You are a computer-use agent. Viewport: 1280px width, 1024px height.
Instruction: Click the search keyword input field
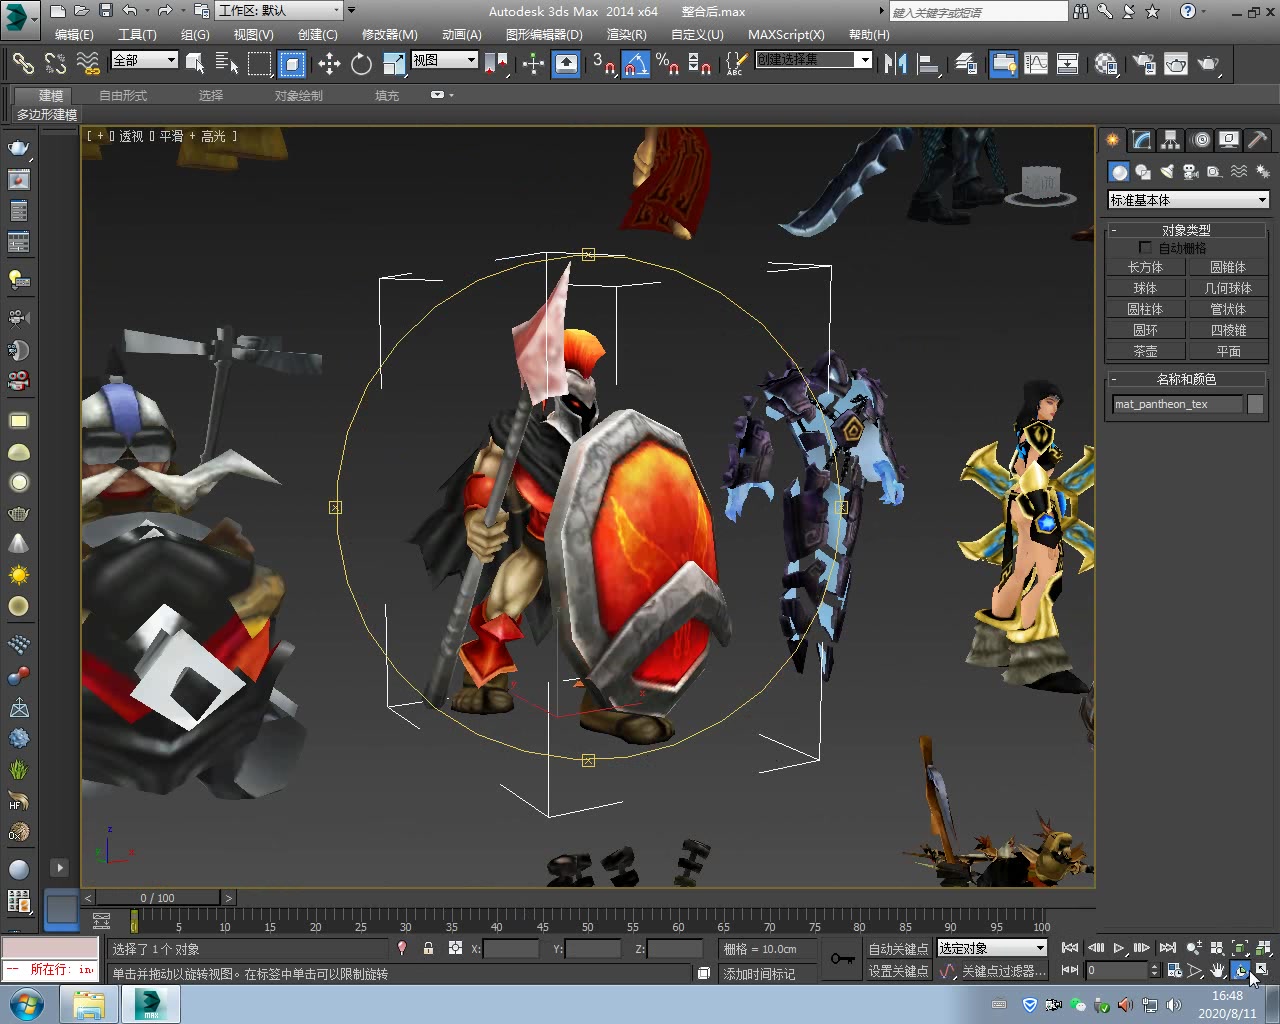point(978,12)
